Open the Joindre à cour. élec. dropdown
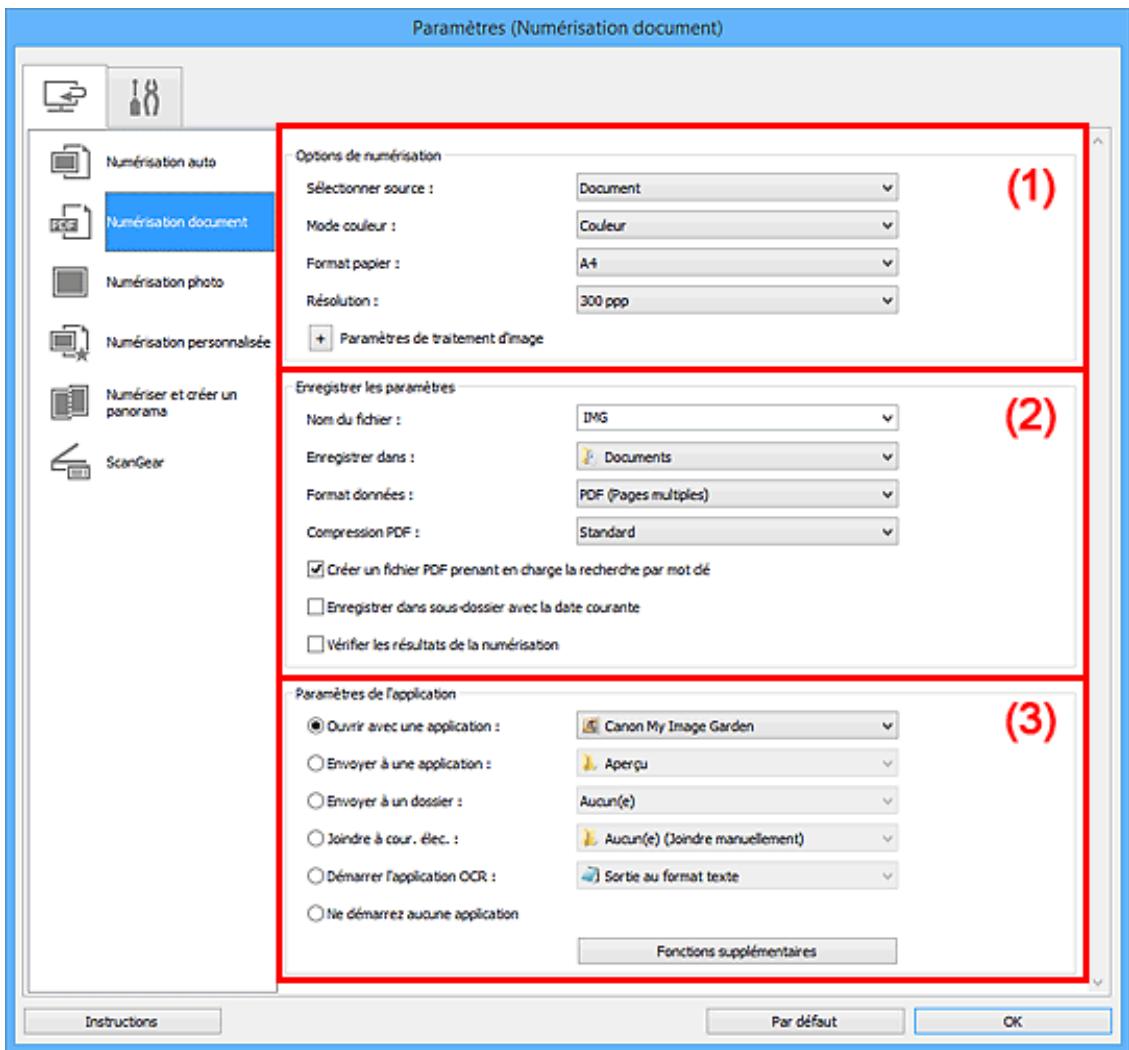This screenshot has width=1129, height=1050. coord(737,838)
